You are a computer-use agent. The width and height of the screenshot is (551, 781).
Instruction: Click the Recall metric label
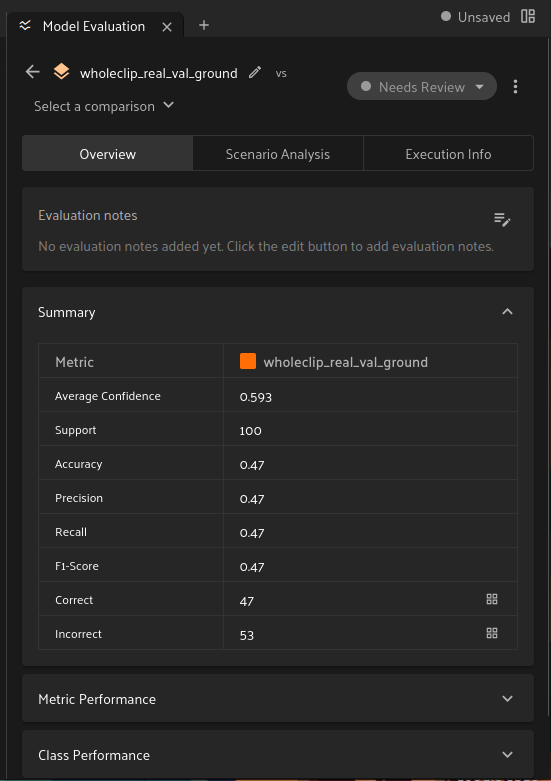click(71, 532)
